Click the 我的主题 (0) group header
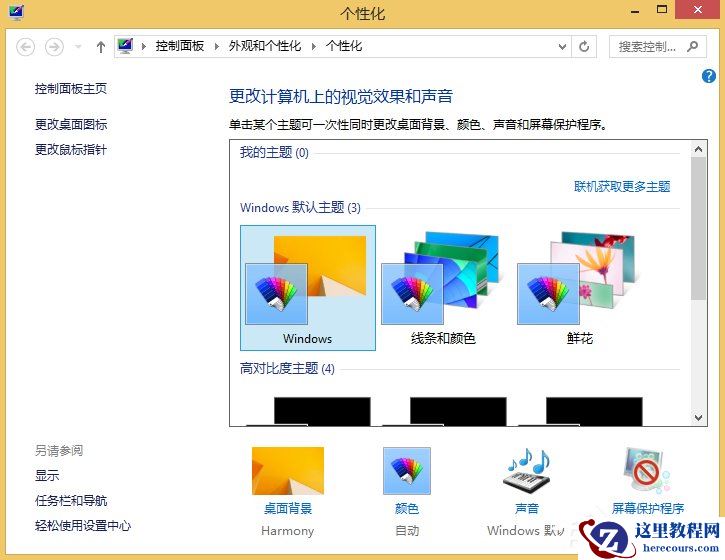This screenshot has height=560, width=725. pyautogui.click(x=274, y=152)
